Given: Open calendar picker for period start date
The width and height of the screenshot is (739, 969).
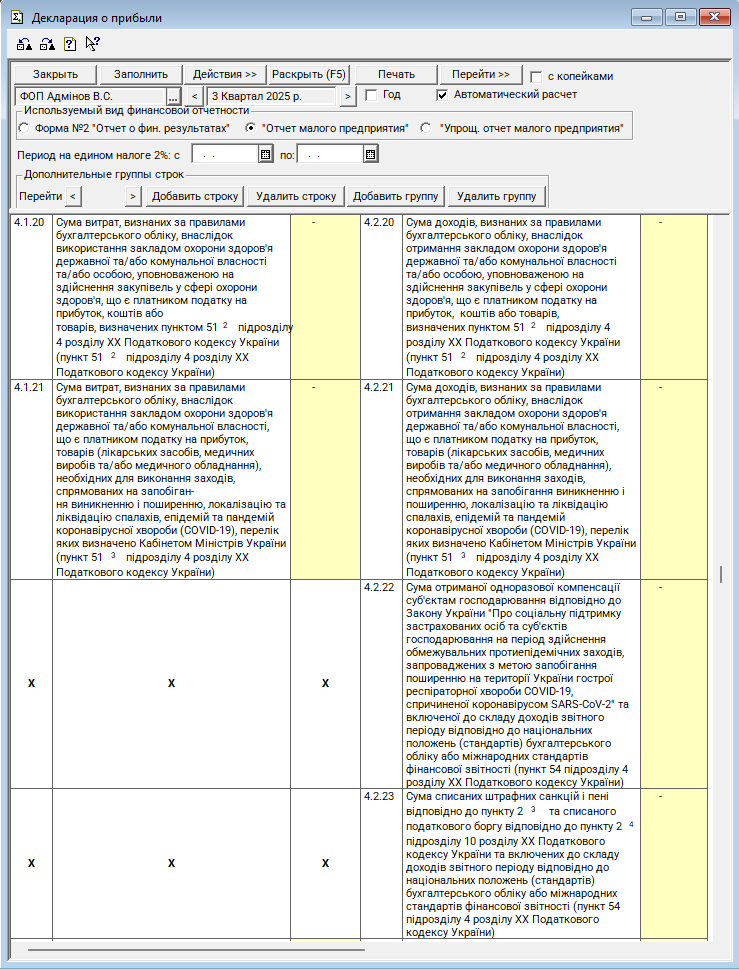Looking at the screenshot, I should coord(265,155).
